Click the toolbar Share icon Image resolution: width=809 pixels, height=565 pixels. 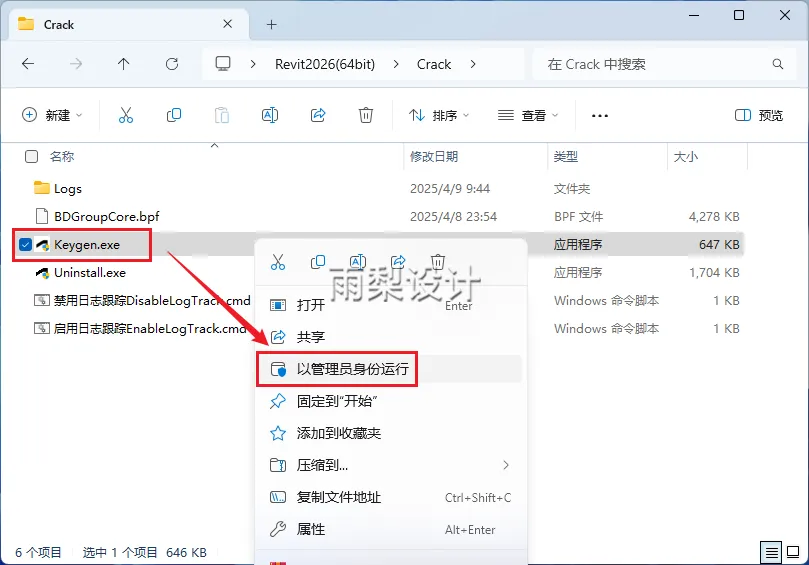318,115
